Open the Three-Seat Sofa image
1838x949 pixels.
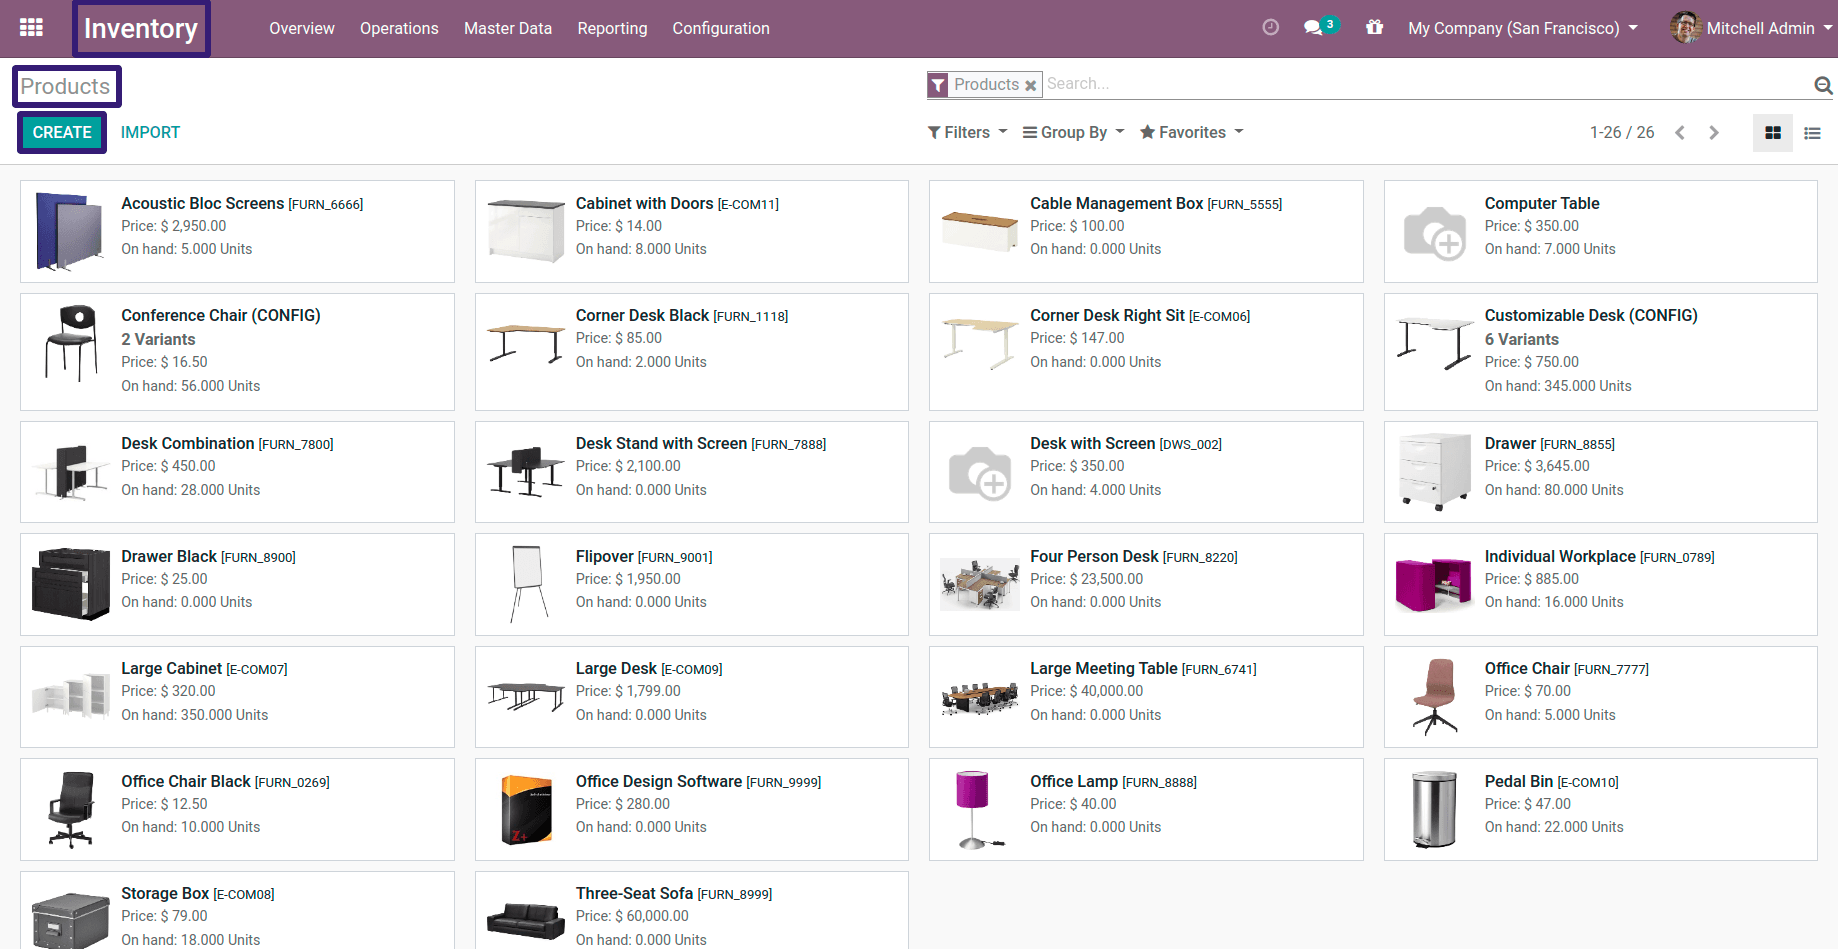click(526, 920)
